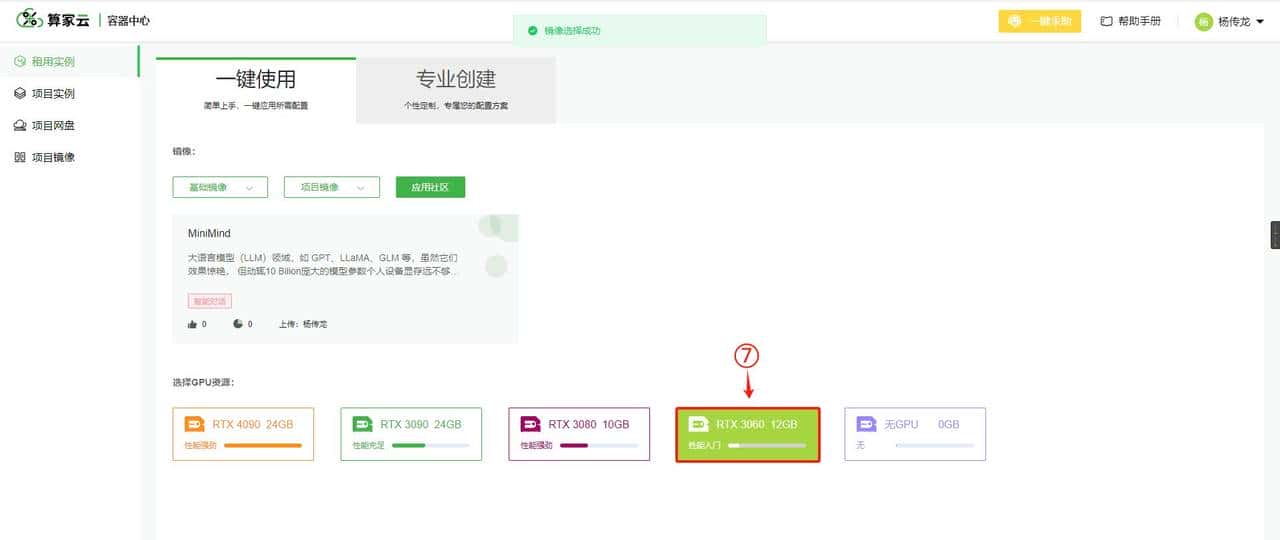Click the RTX 4090 orange performance bar
The image size is (1280, 540).
pyautogui.click(x=262, y=445)
